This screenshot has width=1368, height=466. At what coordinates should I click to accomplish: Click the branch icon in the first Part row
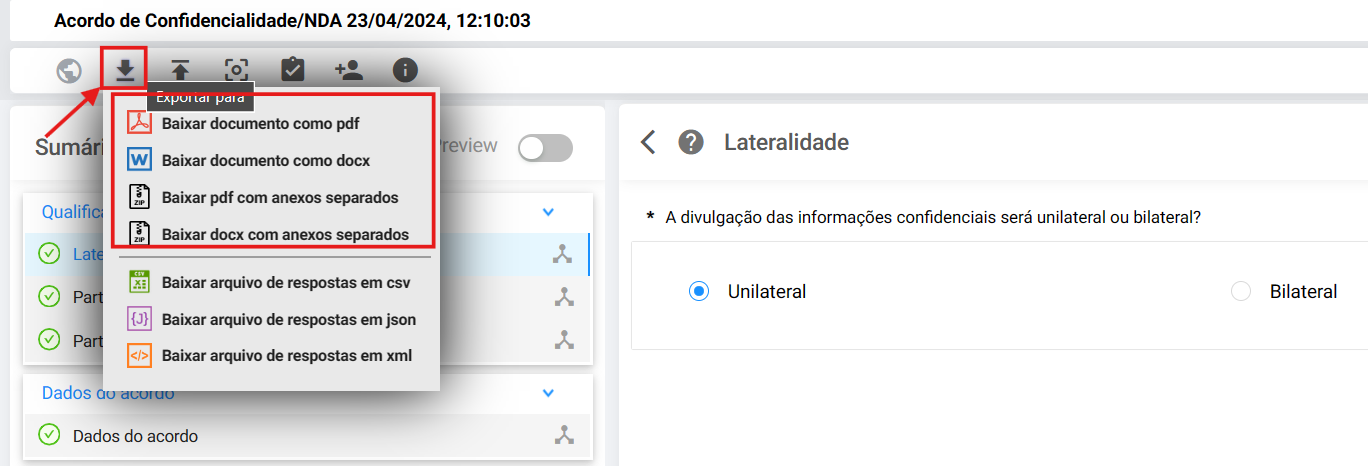564,297
